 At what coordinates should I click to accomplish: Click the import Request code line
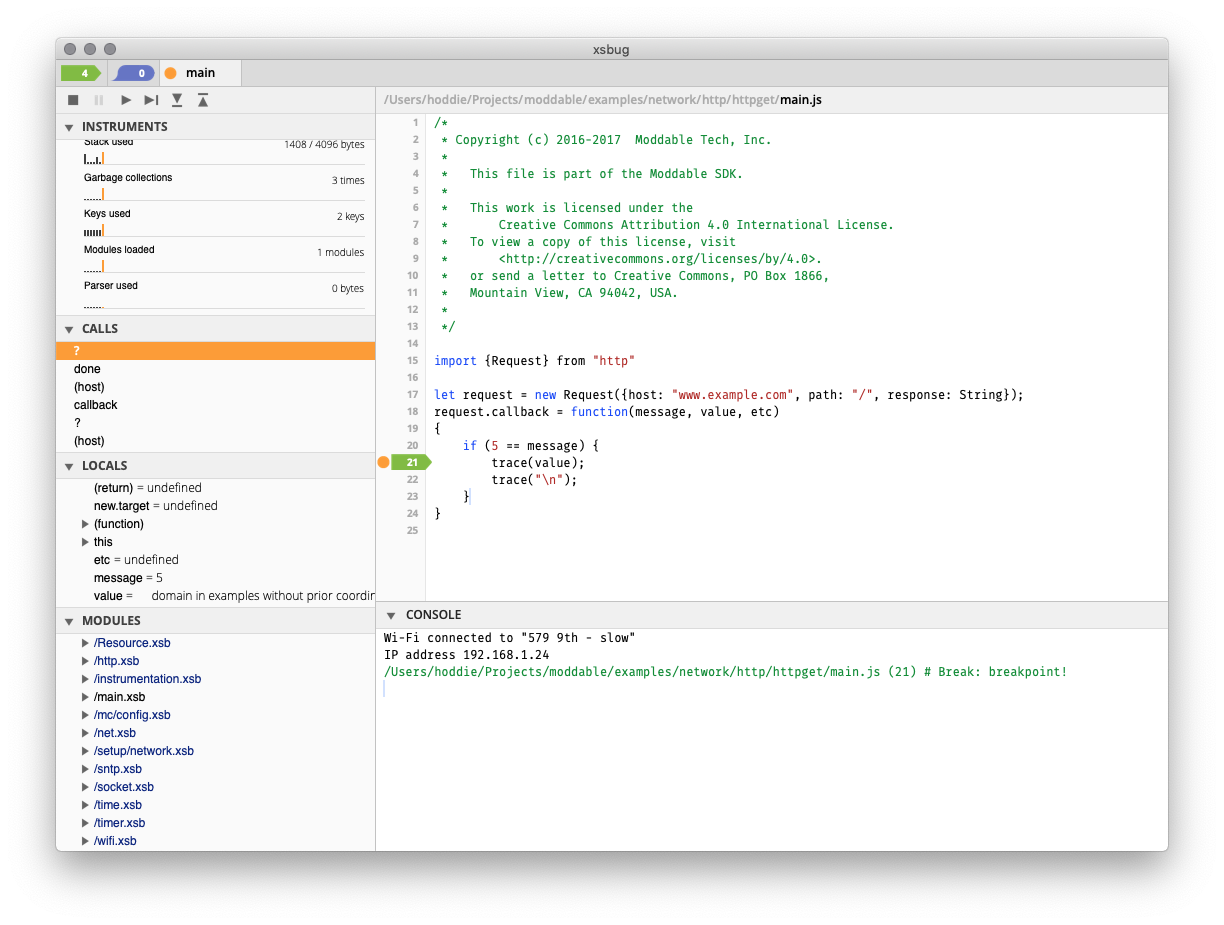pyautogui.click(x=534, y=361)
